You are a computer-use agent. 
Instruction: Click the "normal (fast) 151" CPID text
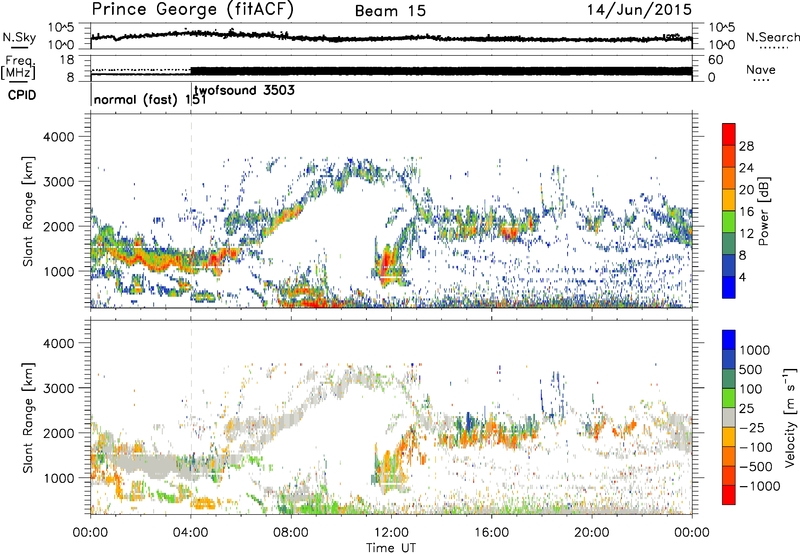click(150, 100)
